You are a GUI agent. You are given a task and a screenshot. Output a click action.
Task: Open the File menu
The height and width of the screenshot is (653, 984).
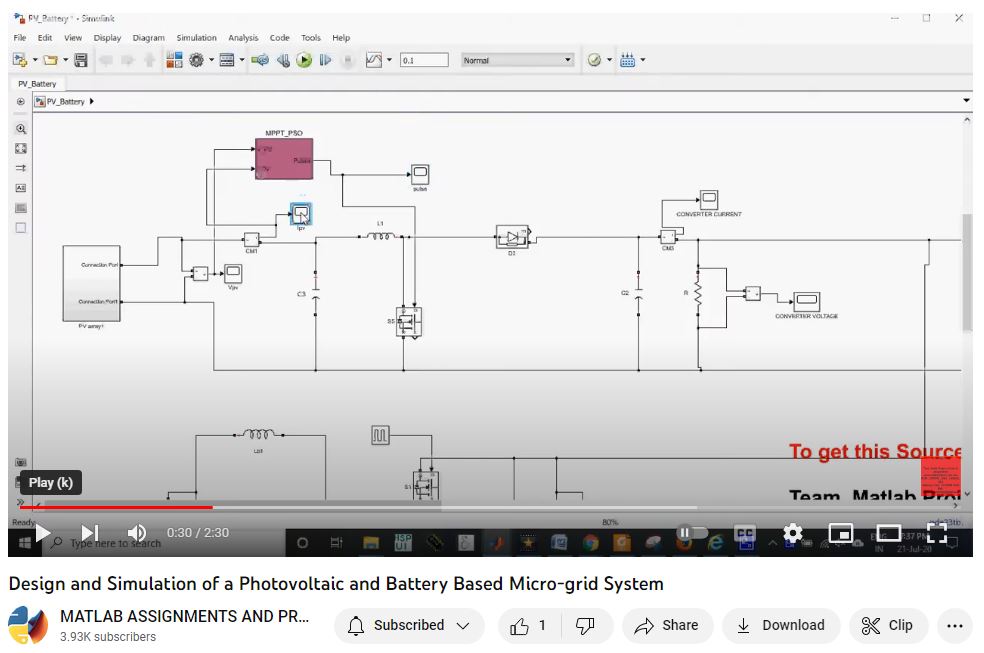pyautogui.click(x=20, y=38)
